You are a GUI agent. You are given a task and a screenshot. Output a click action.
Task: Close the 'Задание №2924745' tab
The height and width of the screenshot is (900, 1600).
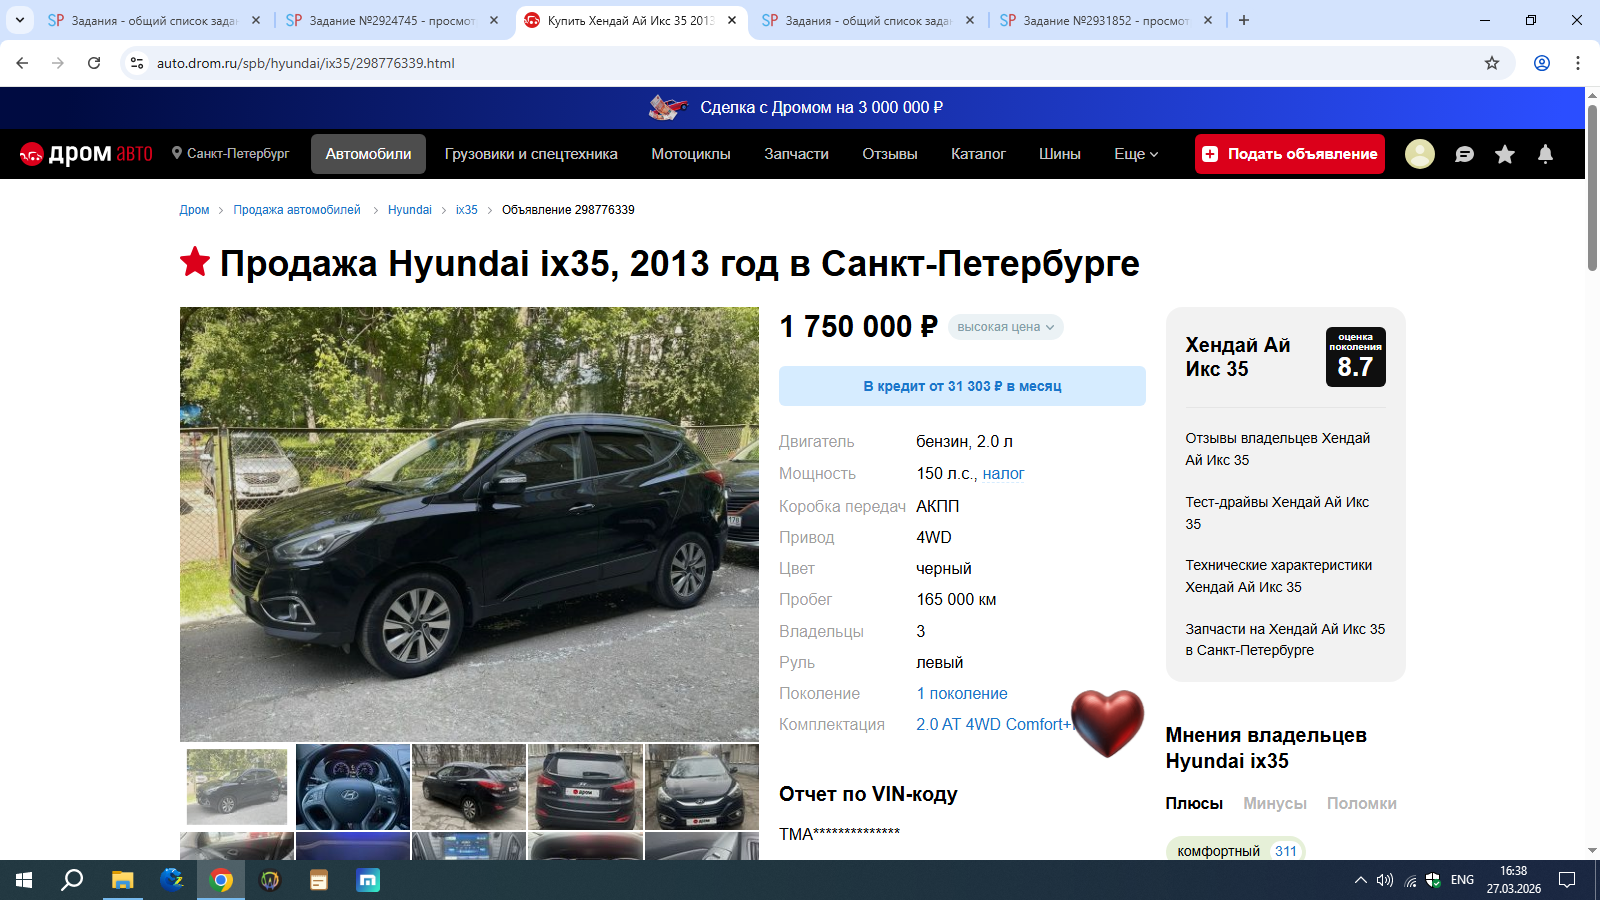click(x=494, y=20)
